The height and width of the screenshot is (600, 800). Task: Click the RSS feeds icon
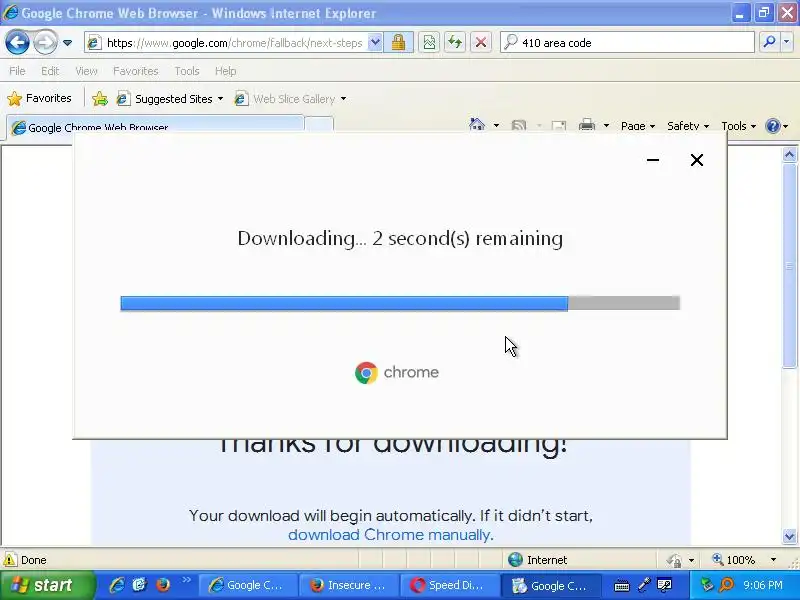519,126
